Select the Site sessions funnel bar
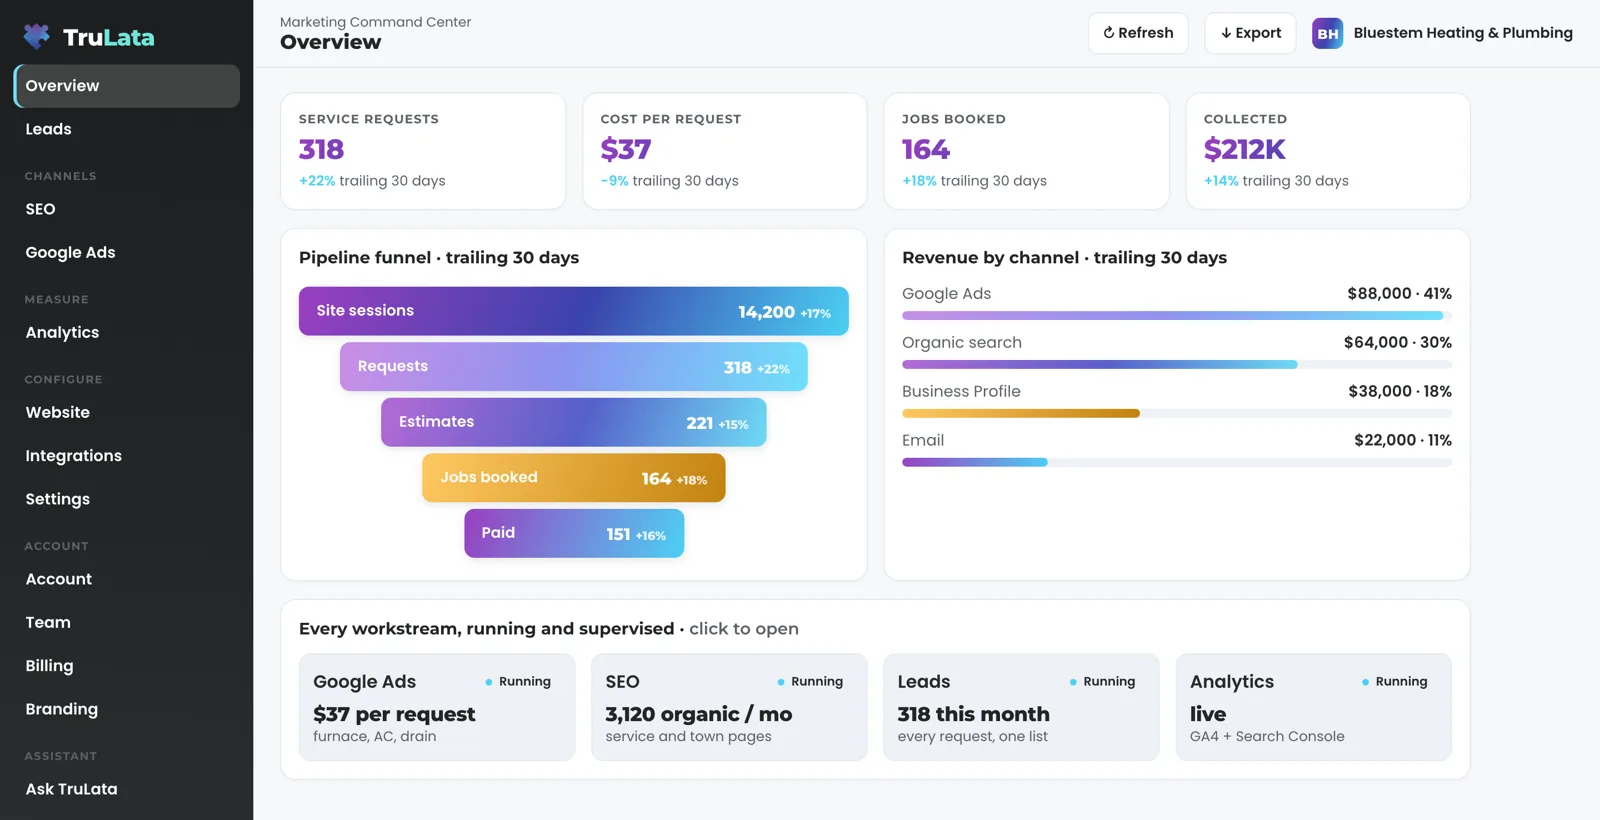 (574, 311)
